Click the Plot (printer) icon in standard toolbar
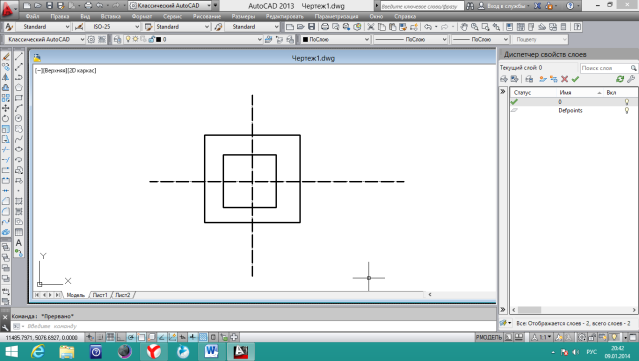 click(325, 27)
